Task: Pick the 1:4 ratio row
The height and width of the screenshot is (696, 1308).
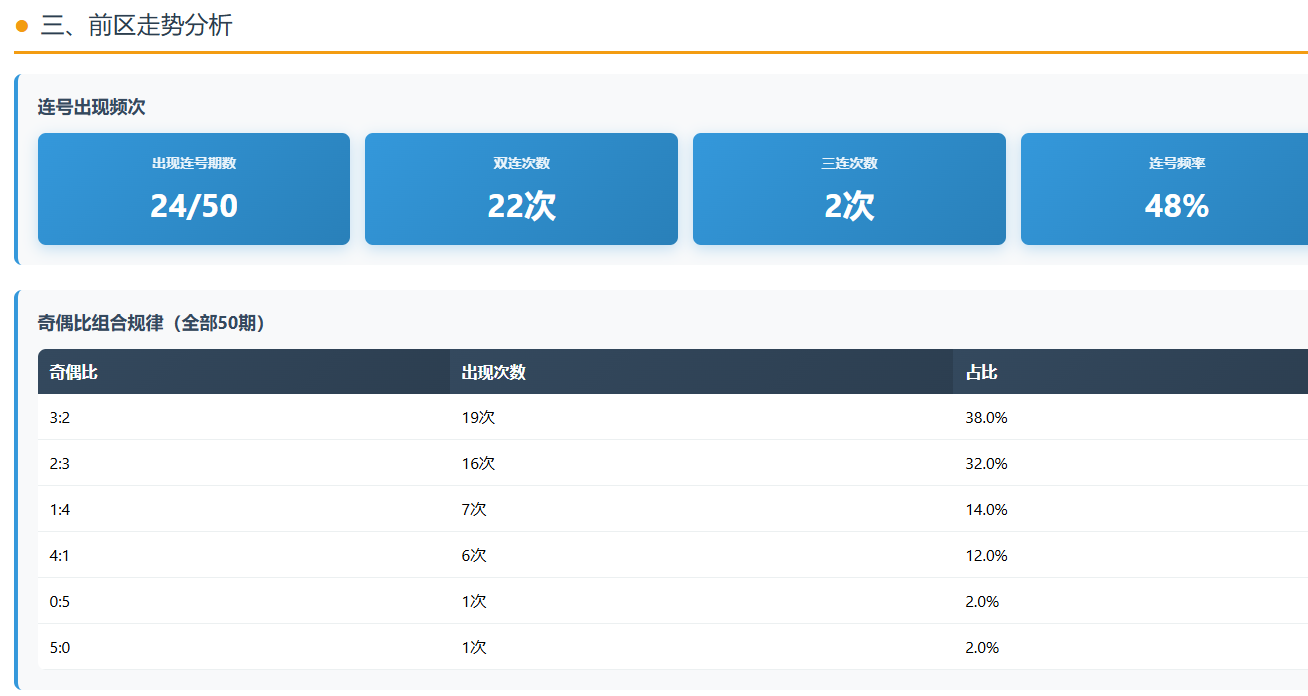Action: point(60,510)
